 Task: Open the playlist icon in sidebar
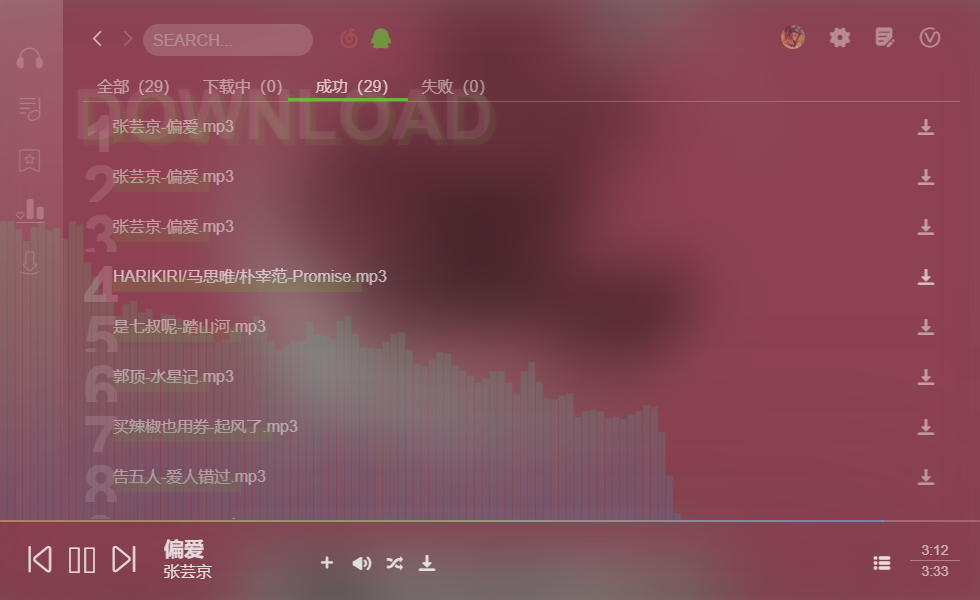29,109
